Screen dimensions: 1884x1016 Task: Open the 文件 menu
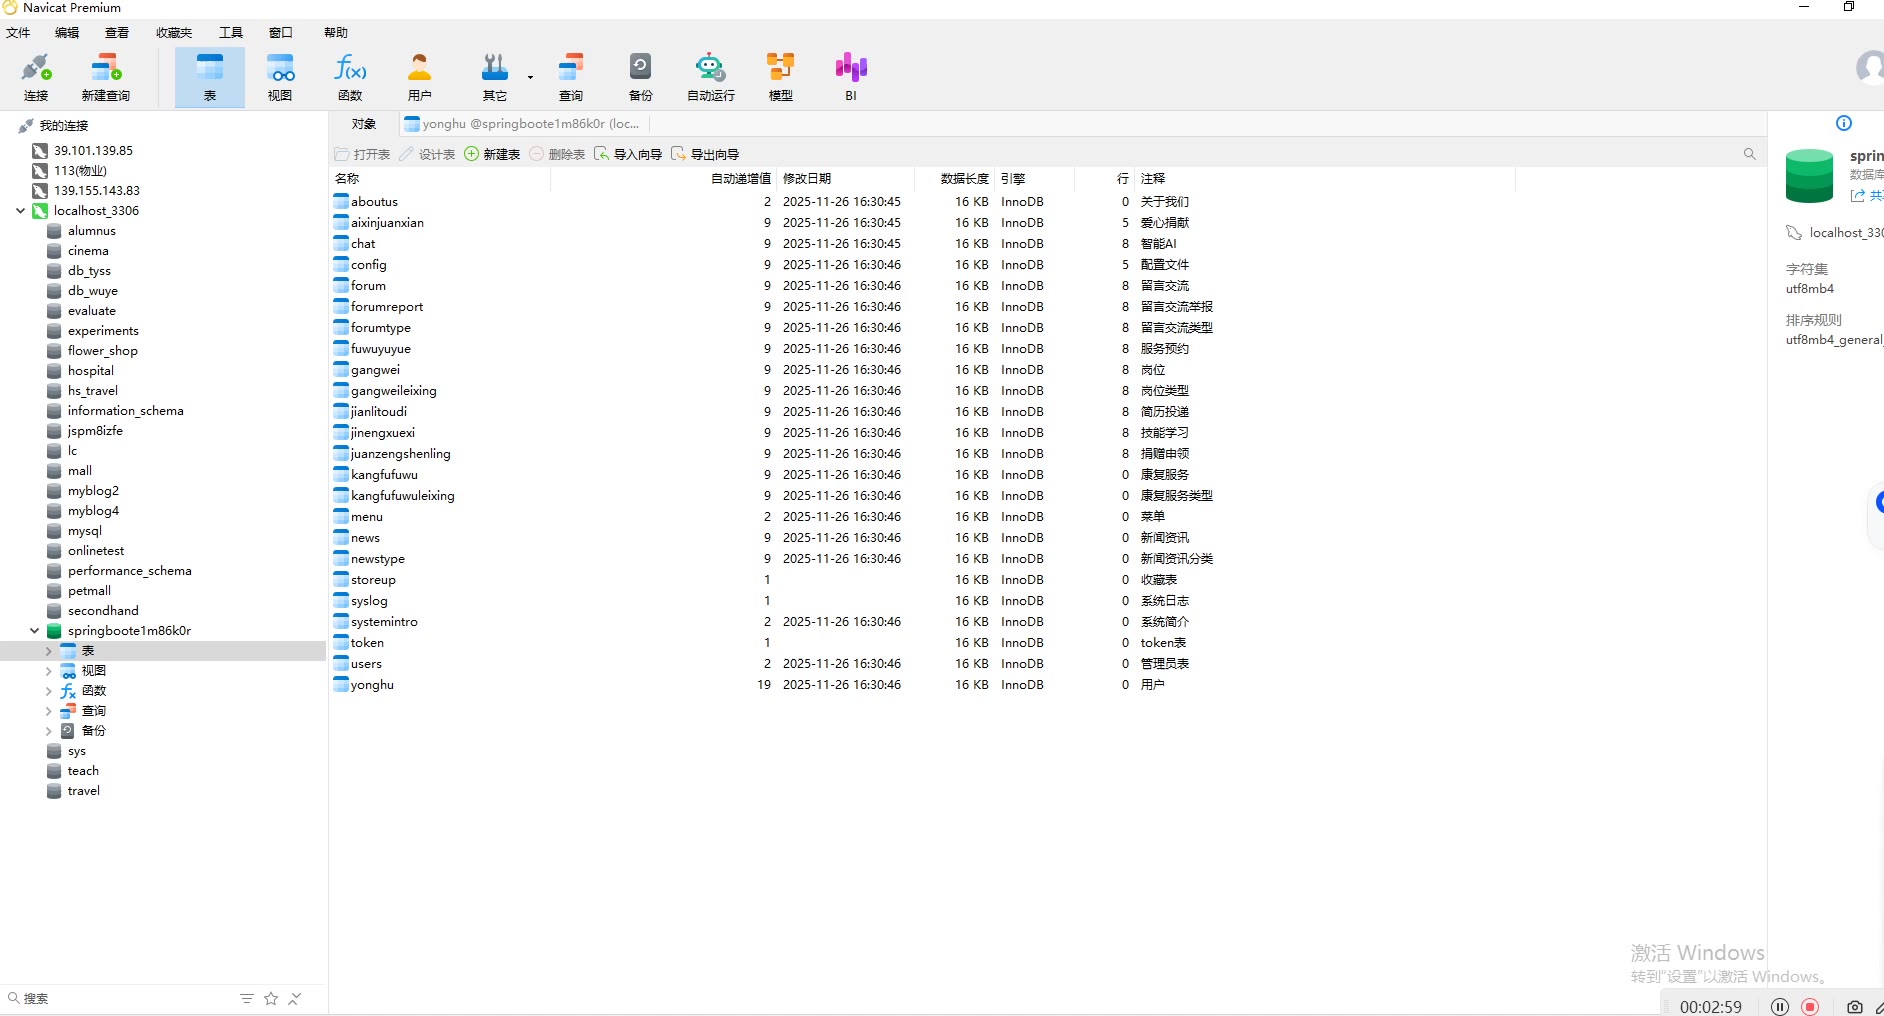tap(18, 33)
